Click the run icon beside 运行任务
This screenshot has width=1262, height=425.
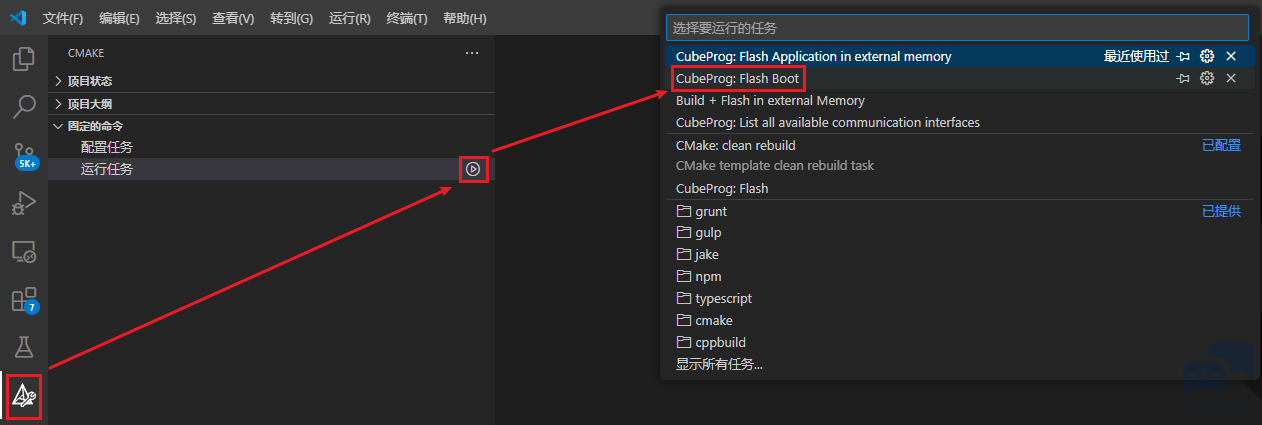[474, 169]
